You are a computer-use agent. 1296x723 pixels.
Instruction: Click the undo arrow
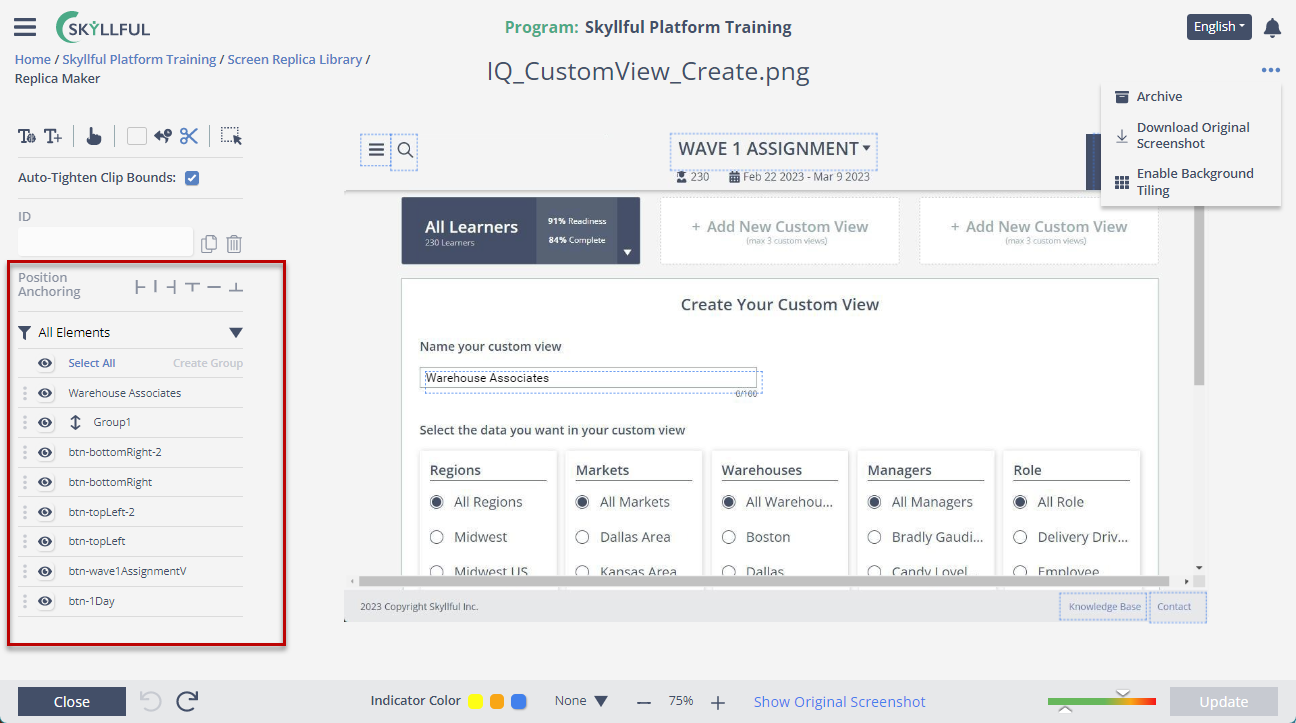[151, 701]
